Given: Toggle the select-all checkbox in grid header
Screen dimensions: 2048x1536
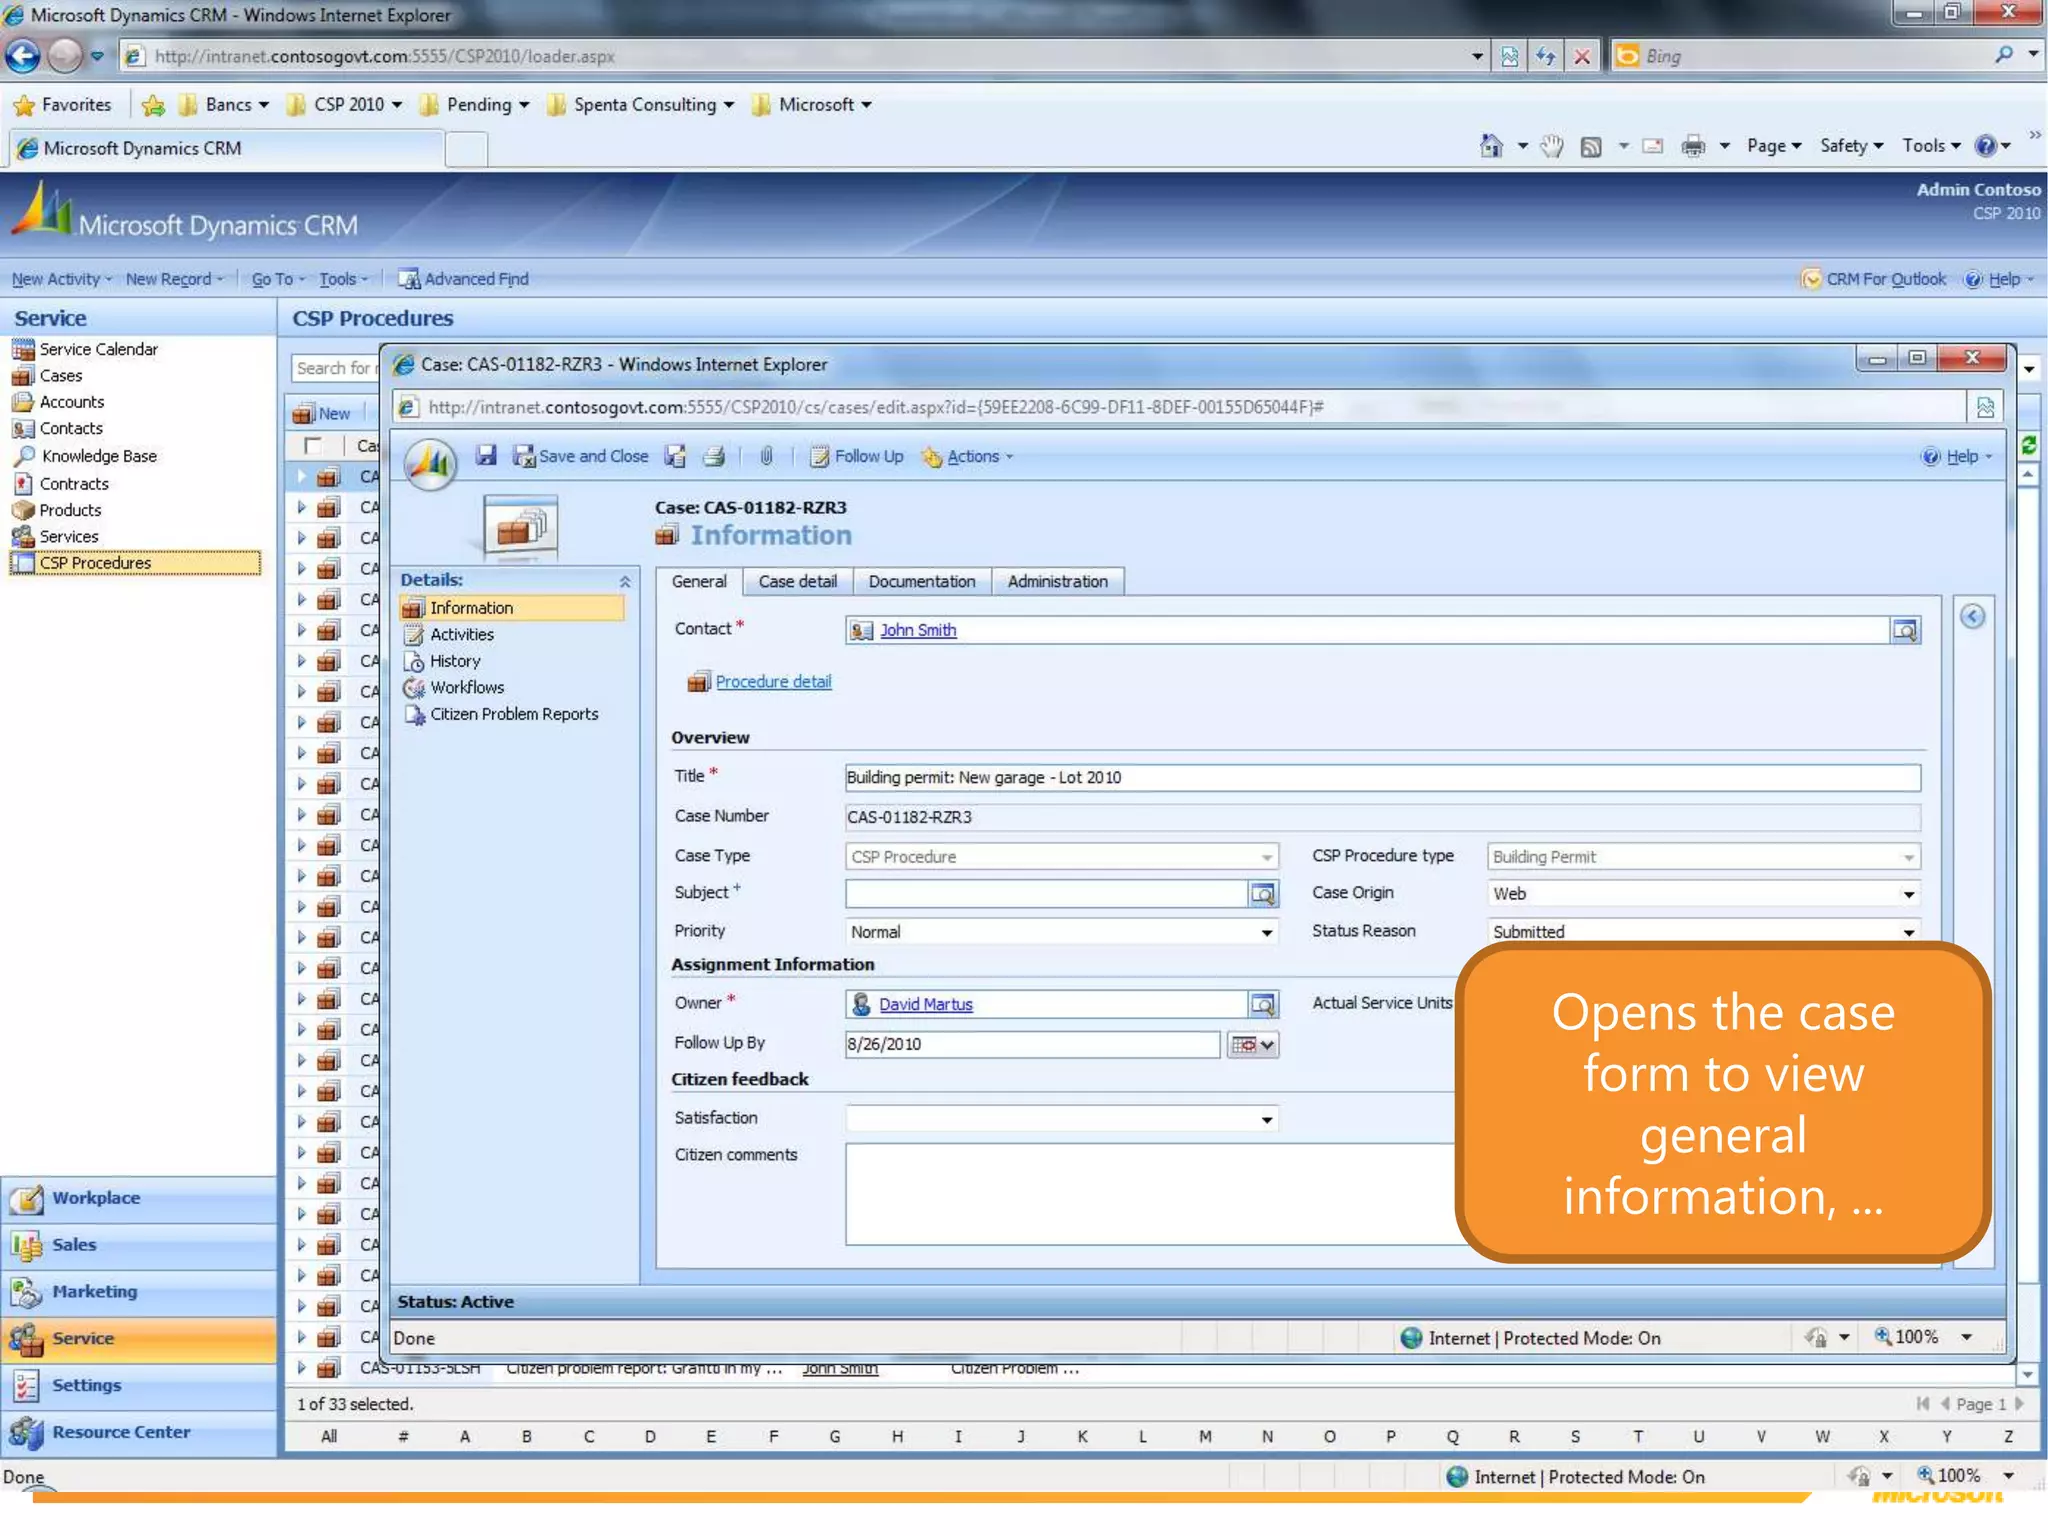Looking at the screenshot, I should (313, 445).
